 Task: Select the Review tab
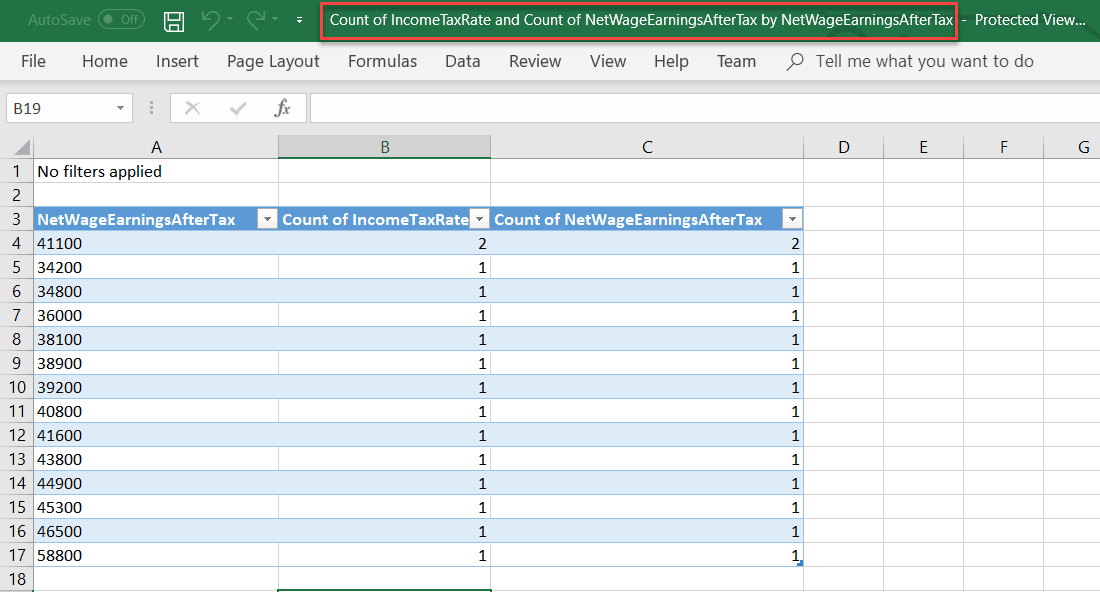(x=534, y=61)
